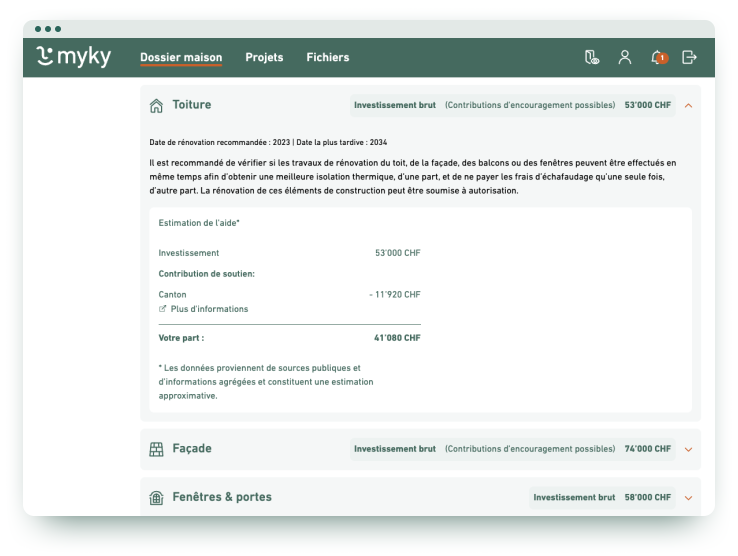Click the Fenêtres & portes window icon
Image resolution: width=738 pixels, height=556 pixels.
click(x=156, y=498)
